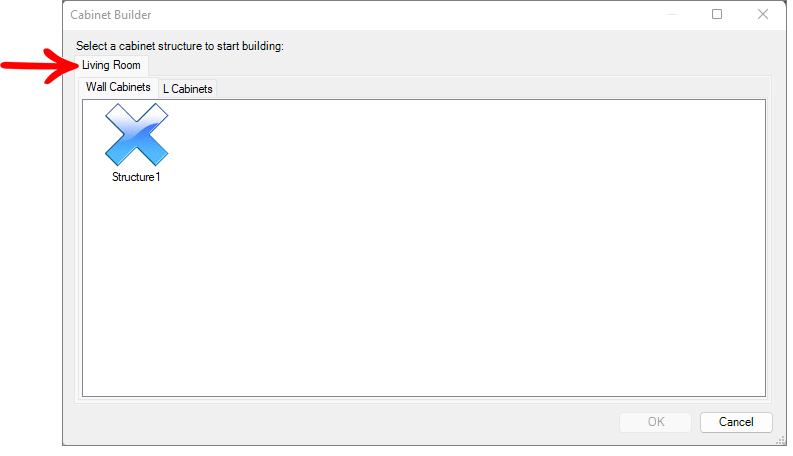Image resolution: width=793 pixels, height=456 pixels.
Task: Minimize the Cabinet Builder window
Action: pos(672,15)
